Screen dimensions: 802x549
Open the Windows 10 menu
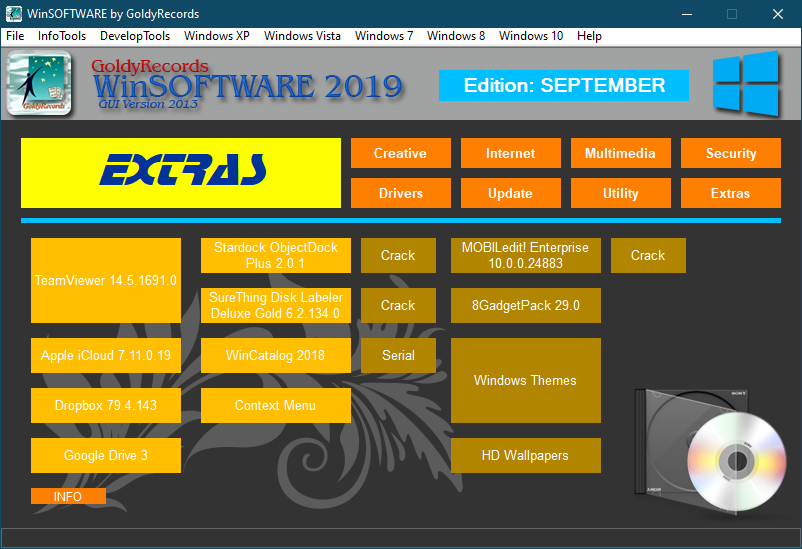point(531,36)
